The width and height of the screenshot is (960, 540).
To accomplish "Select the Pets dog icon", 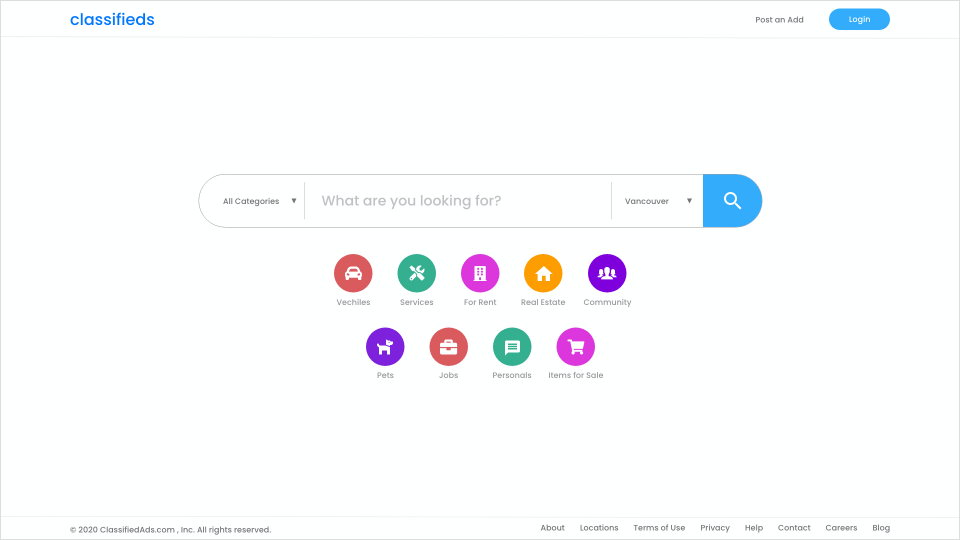I will click(x=385, y=347).
